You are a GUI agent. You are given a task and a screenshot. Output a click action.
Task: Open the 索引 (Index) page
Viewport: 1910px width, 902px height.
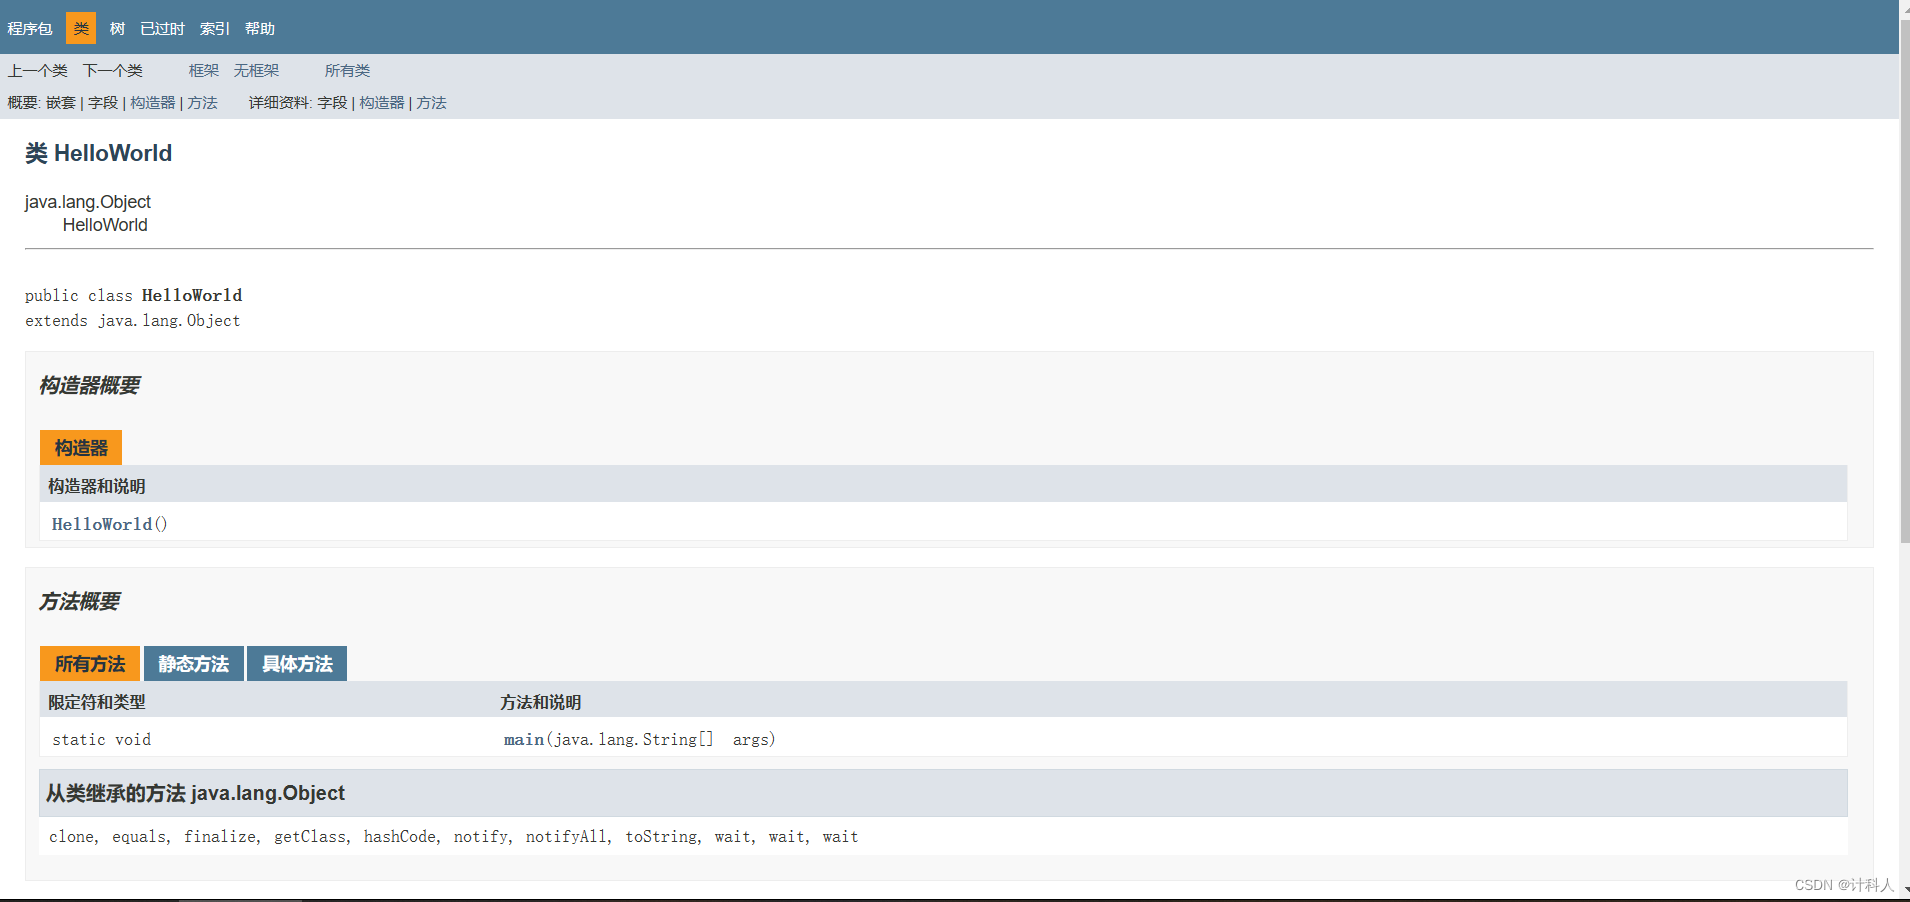click(x=213, y=28)
